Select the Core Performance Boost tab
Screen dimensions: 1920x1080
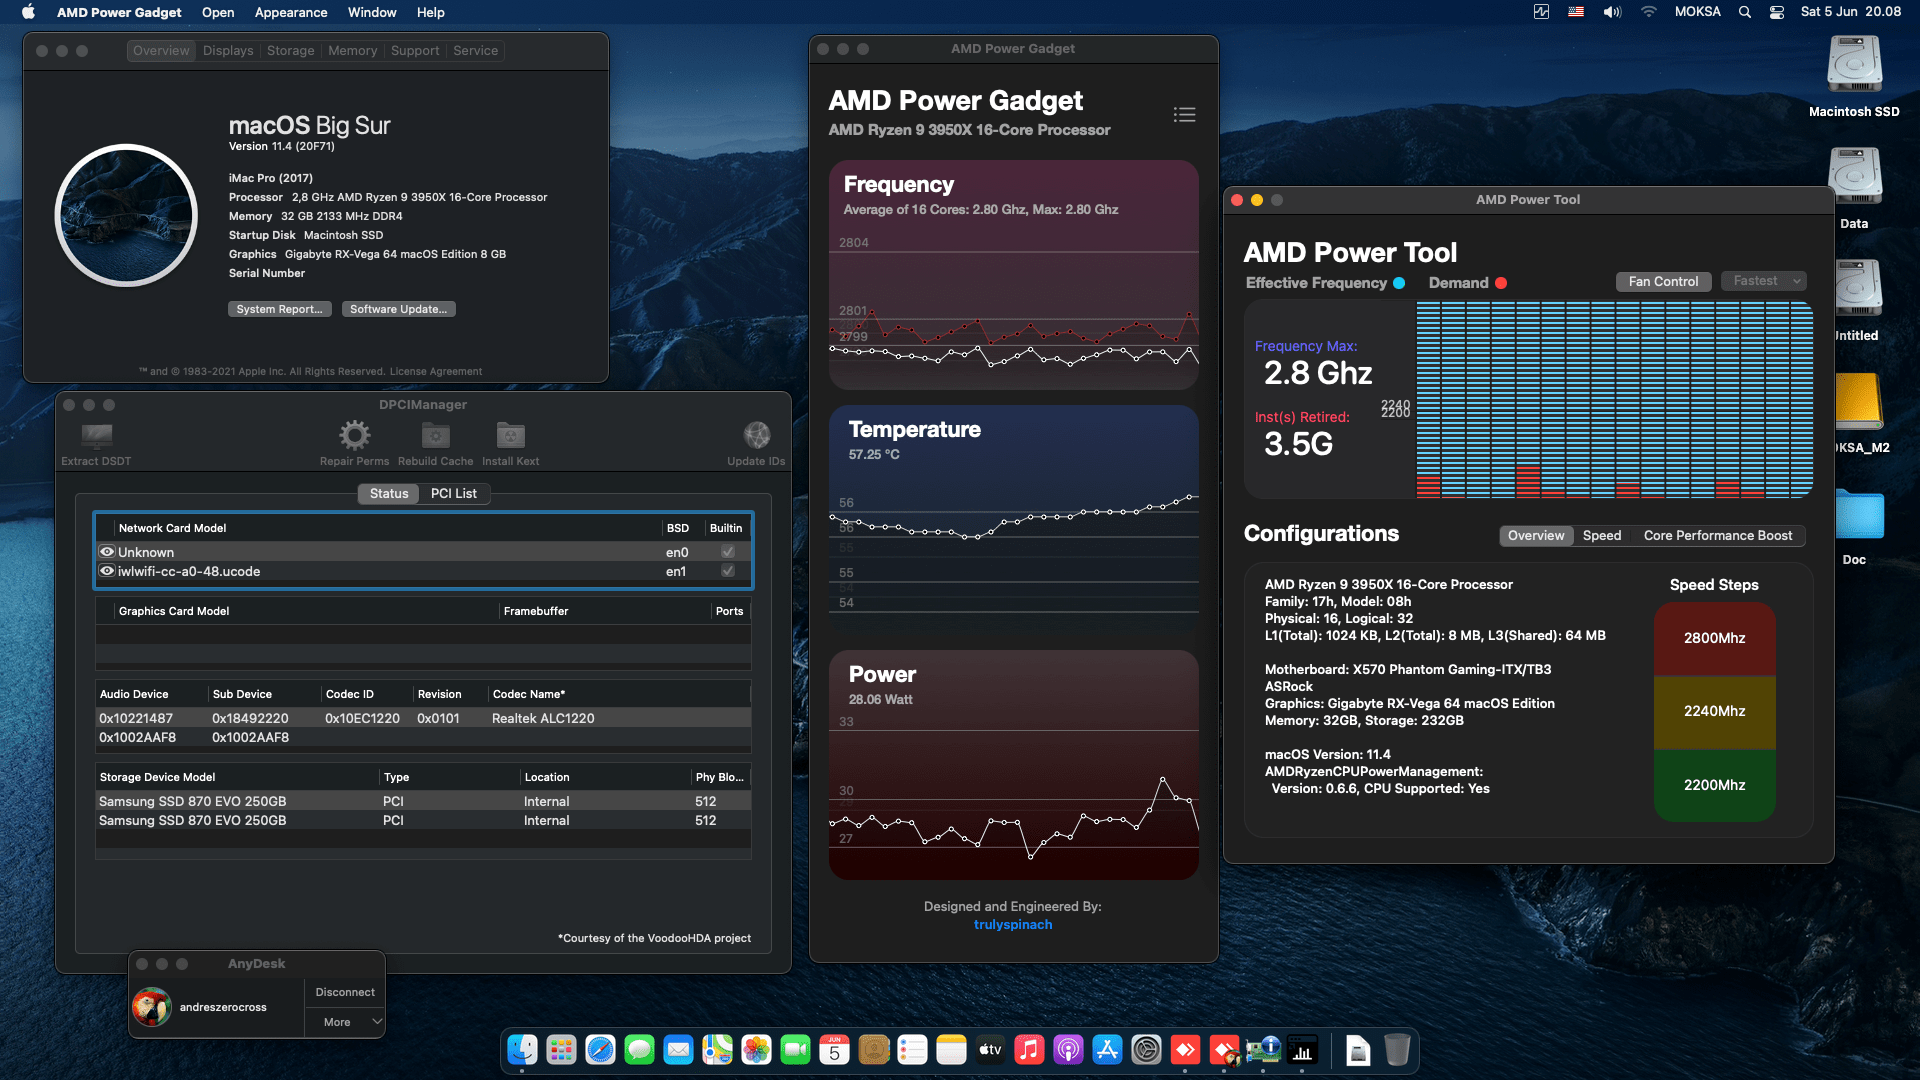[1718, 536]
